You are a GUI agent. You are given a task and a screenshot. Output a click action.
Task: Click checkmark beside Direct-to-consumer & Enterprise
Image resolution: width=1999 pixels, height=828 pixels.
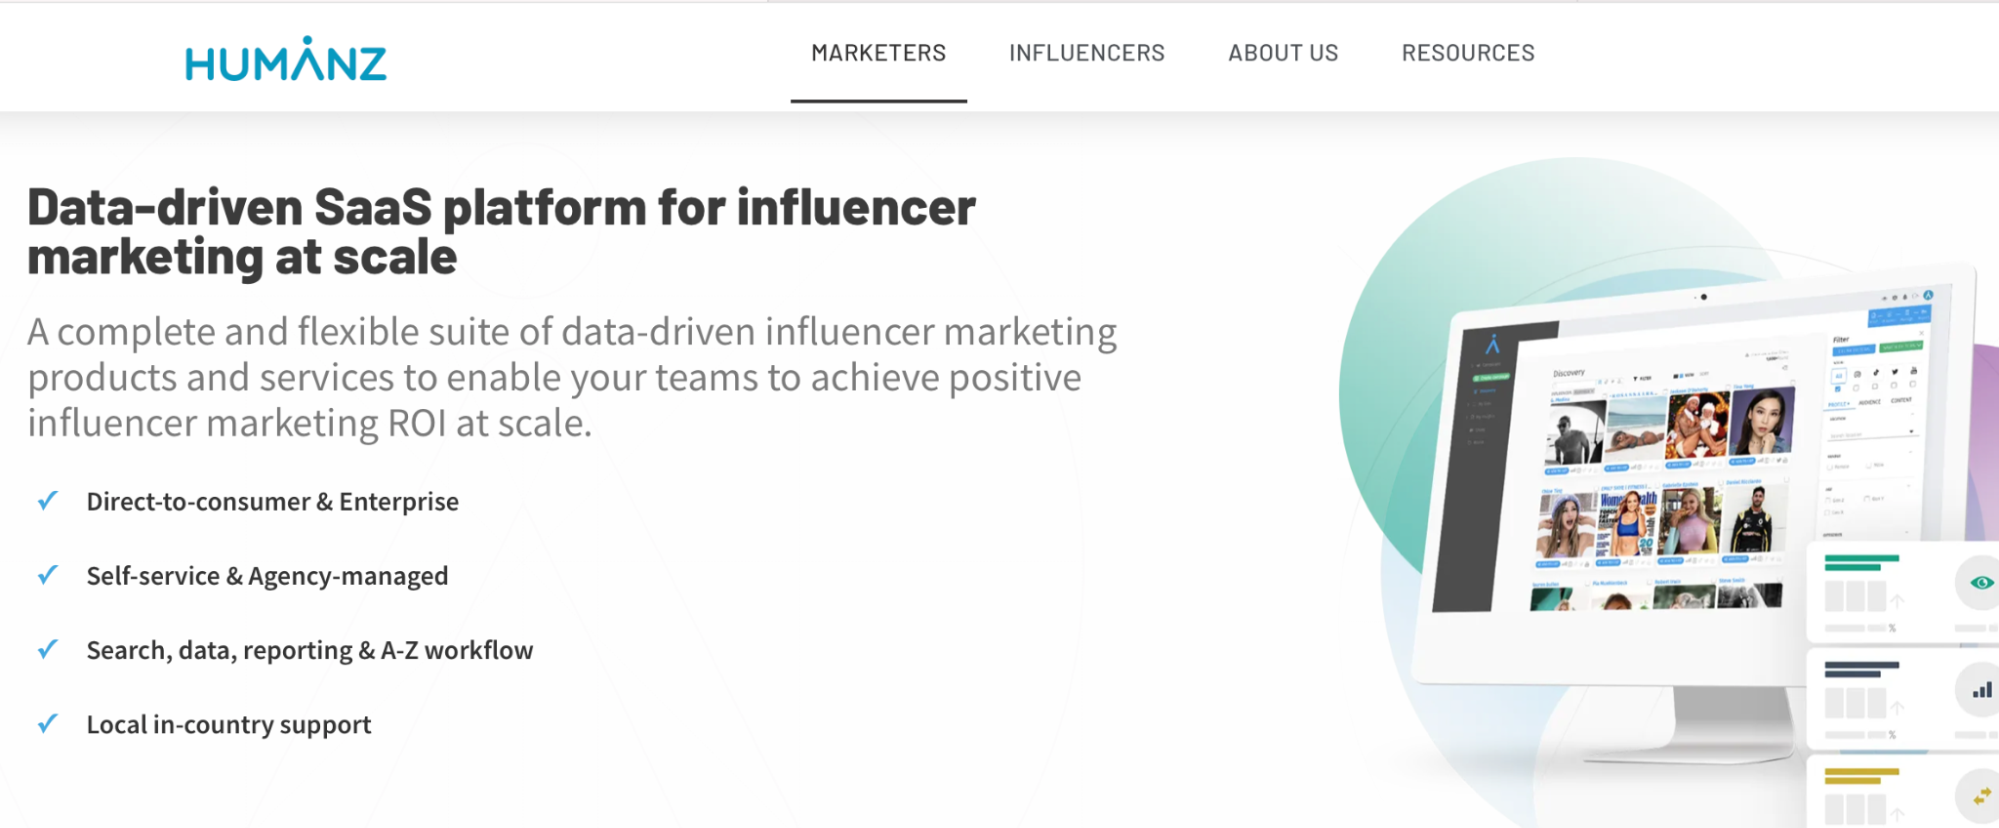[47, 501]
